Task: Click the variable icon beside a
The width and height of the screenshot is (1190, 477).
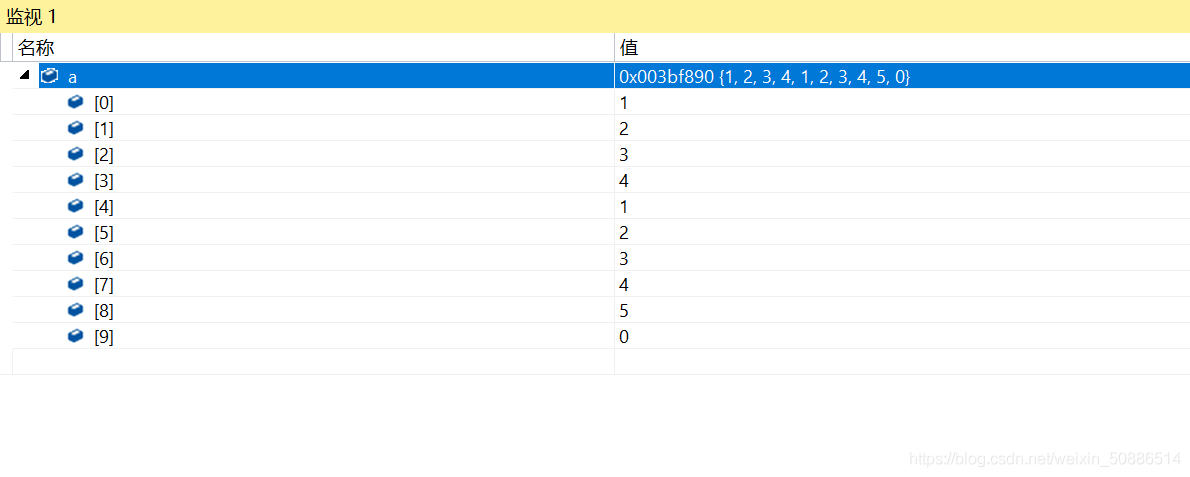Action: pos(50,76)
